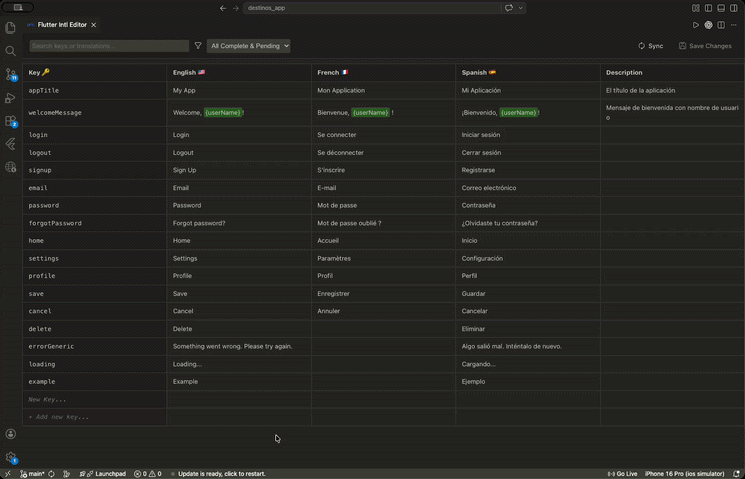This screenshot has height=479, width=745.
Task: Click the Key column header
Action: coord(95,72)
